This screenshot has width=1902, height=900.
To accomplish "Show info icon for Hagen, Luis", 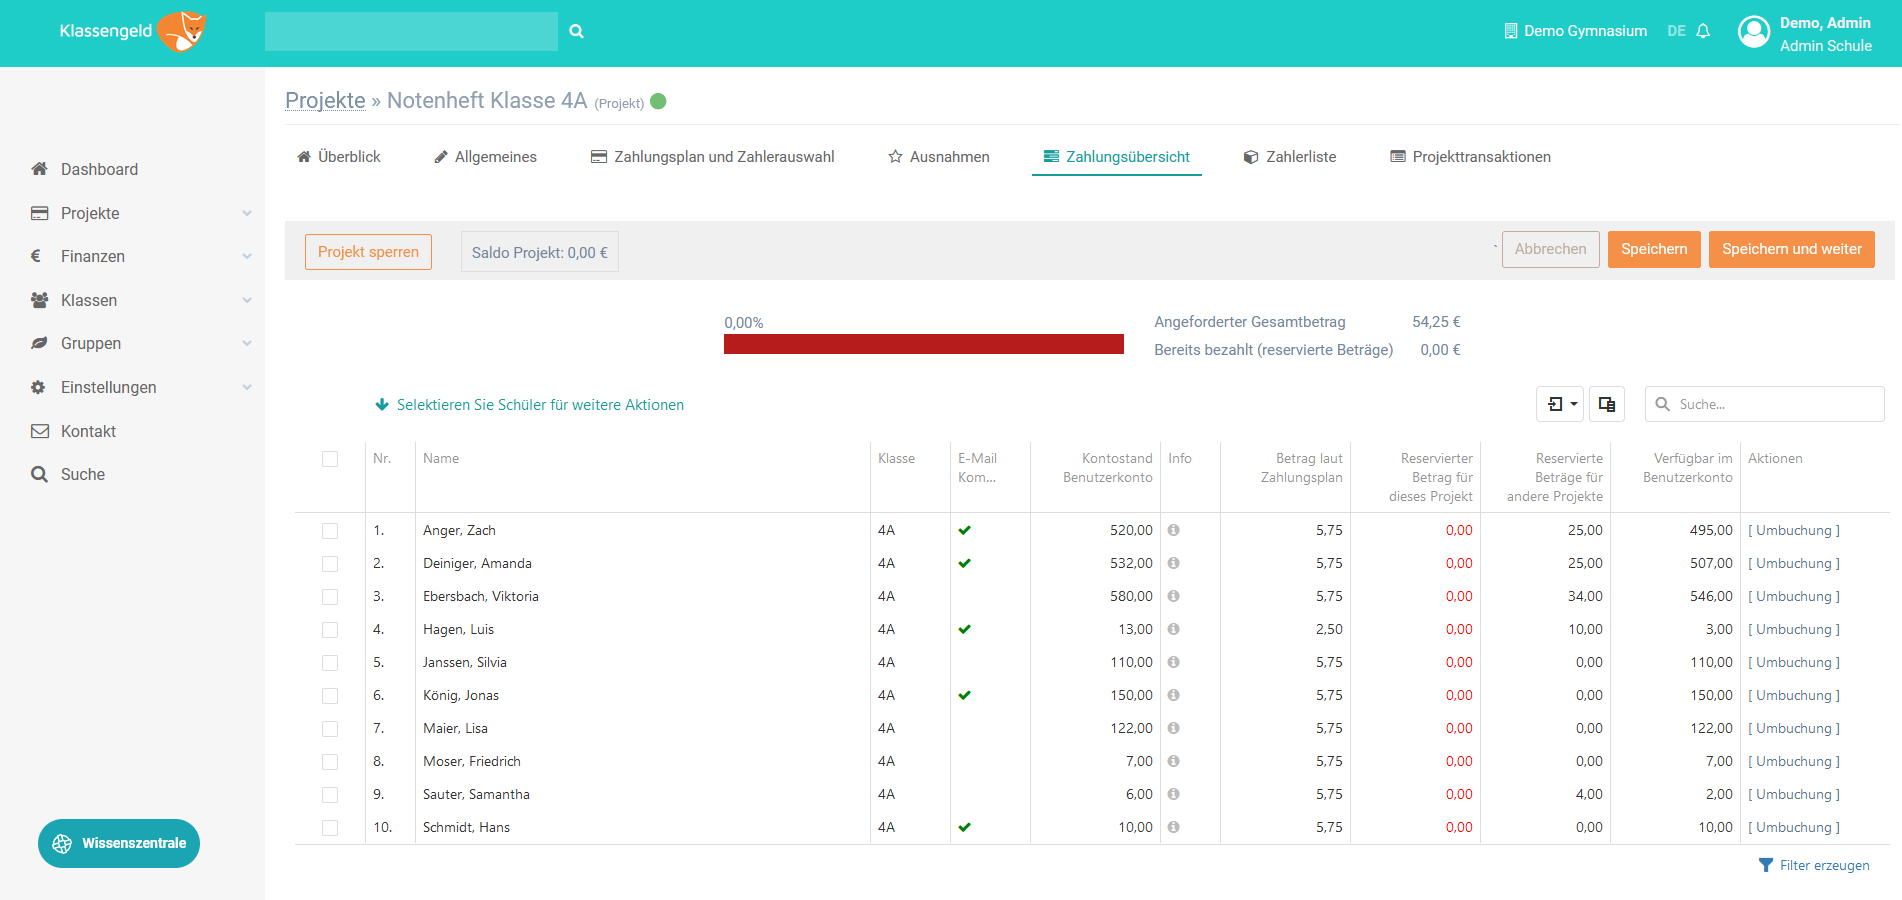I will [1174, 629].
